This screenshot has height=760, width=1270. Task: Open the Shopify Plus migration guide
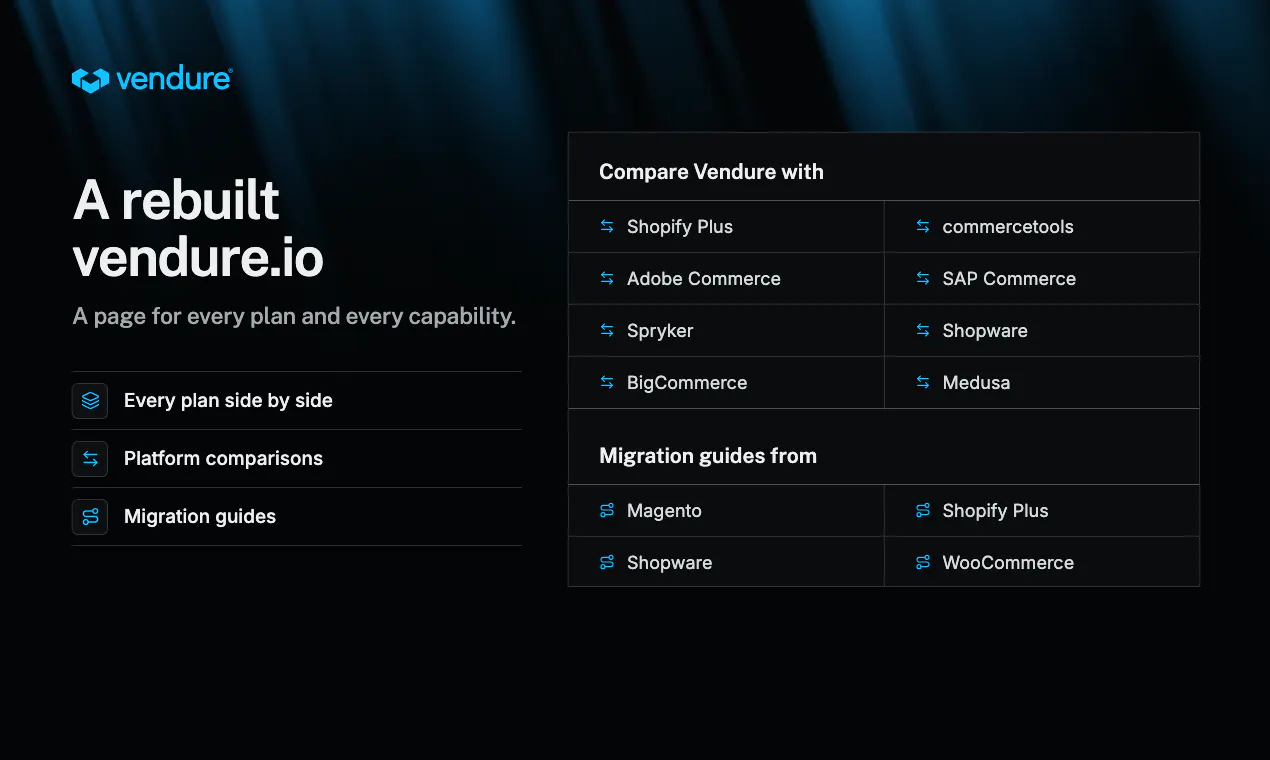1042,510
